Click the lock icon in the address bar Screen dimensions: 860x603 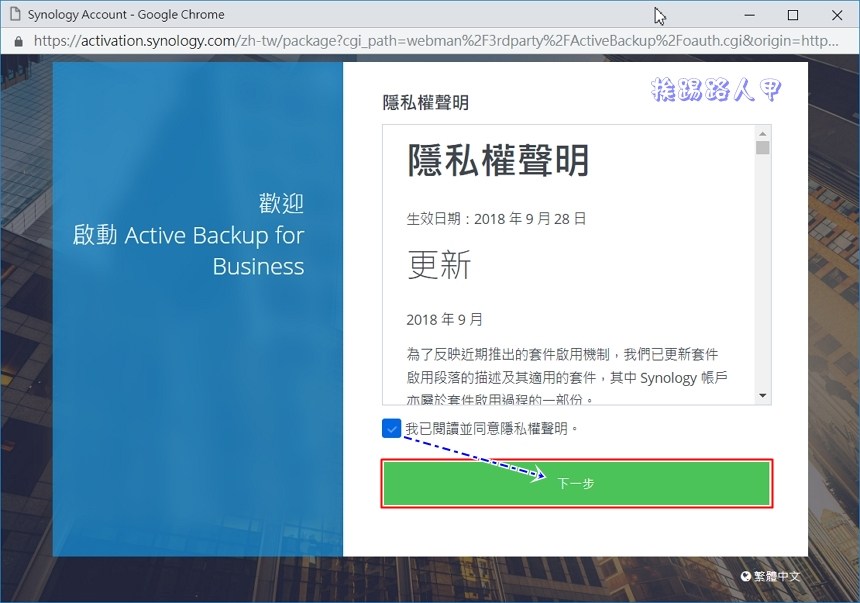(x=19, y=42)
